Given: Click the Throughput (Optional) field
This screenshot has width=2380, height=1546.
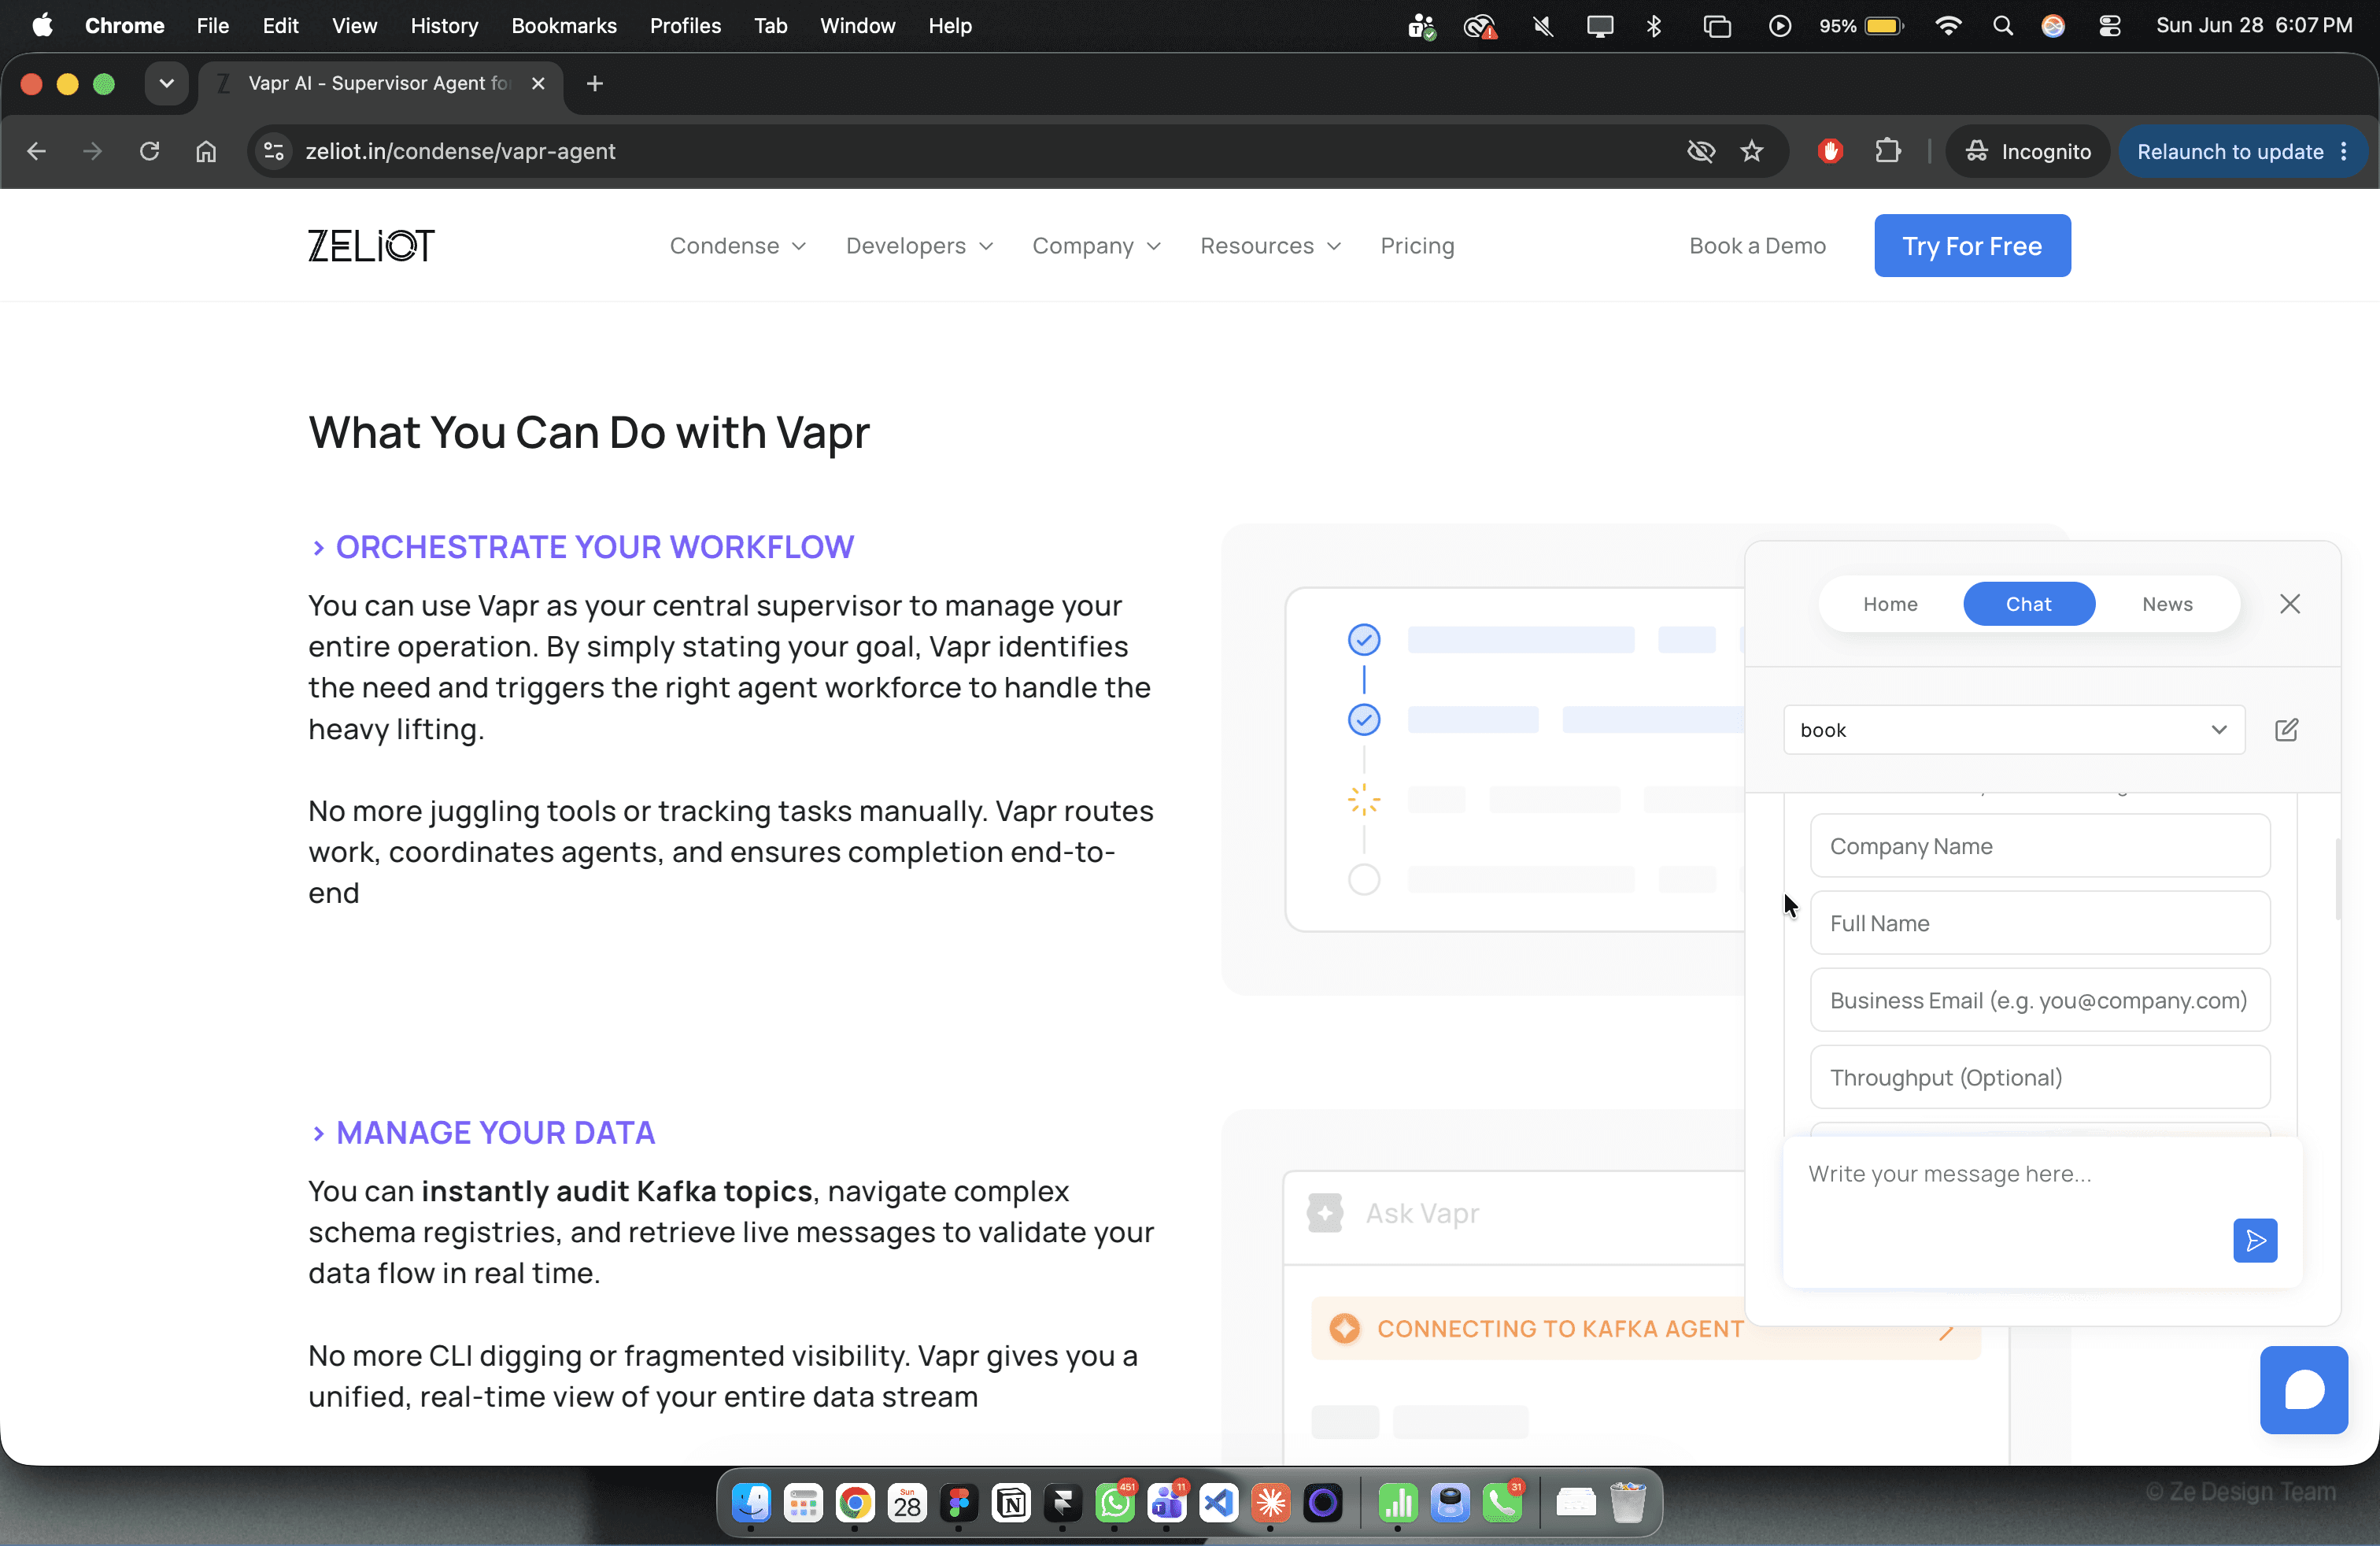Looking at the screenshot, I should [2039, 1077].
